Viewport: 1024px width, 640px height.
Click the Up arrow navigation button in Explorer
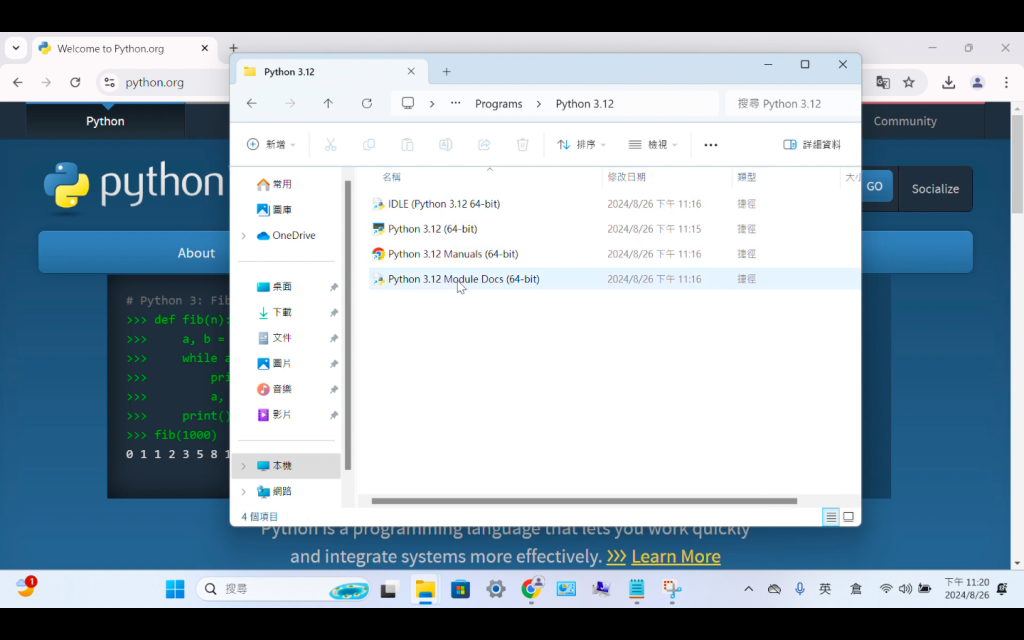click(x=328, y=103)
